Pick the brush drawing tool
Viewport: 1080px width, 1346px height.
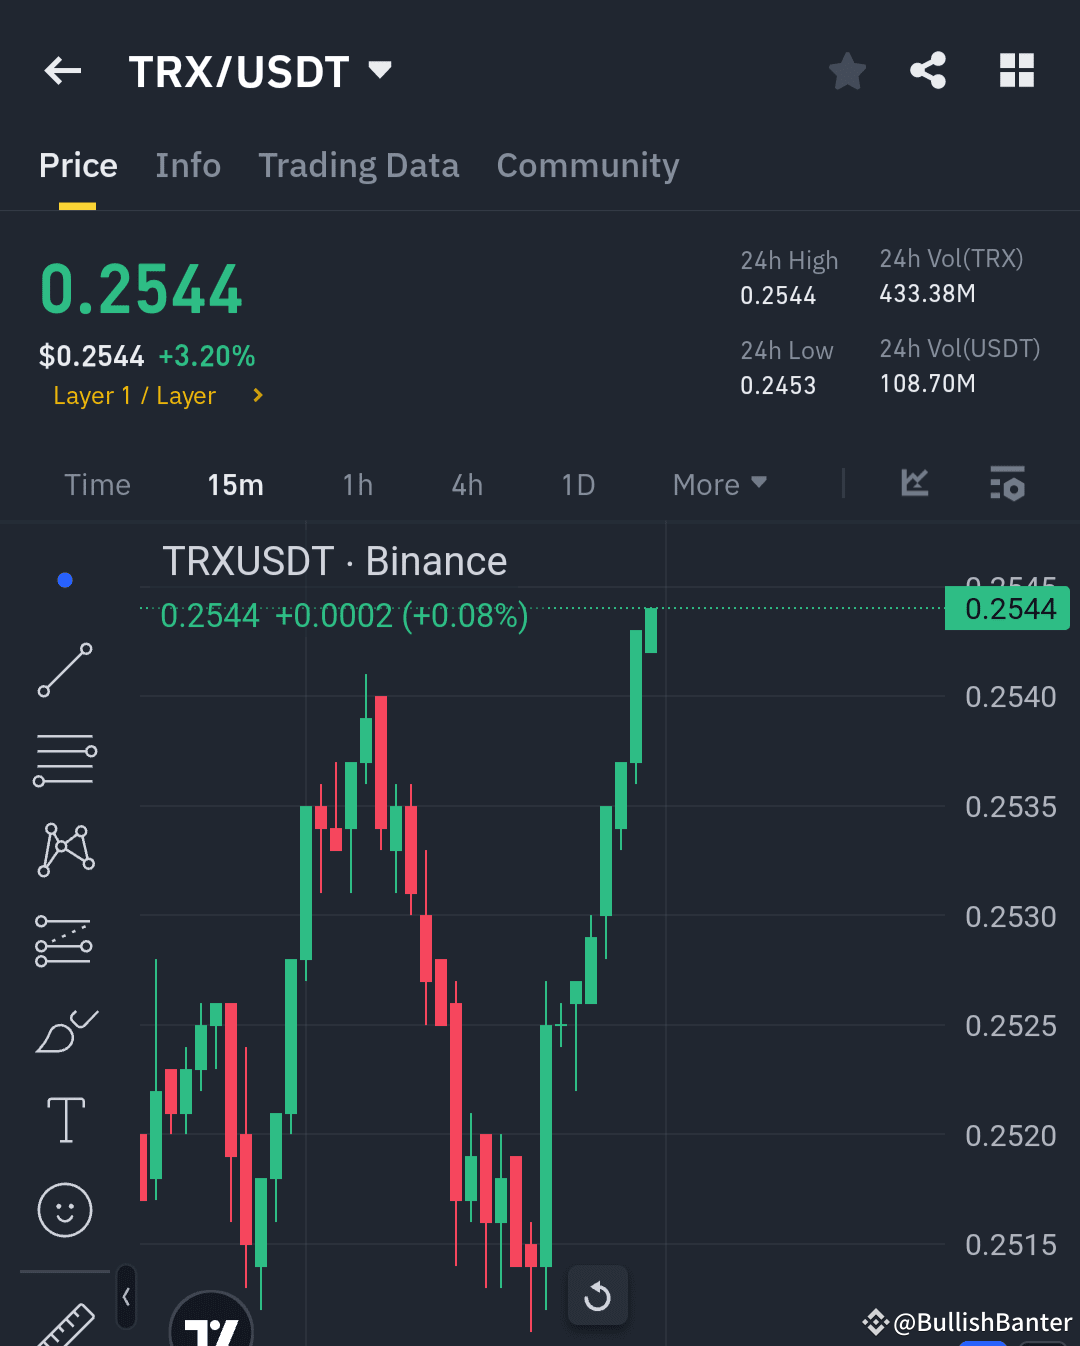[64, 1030]
